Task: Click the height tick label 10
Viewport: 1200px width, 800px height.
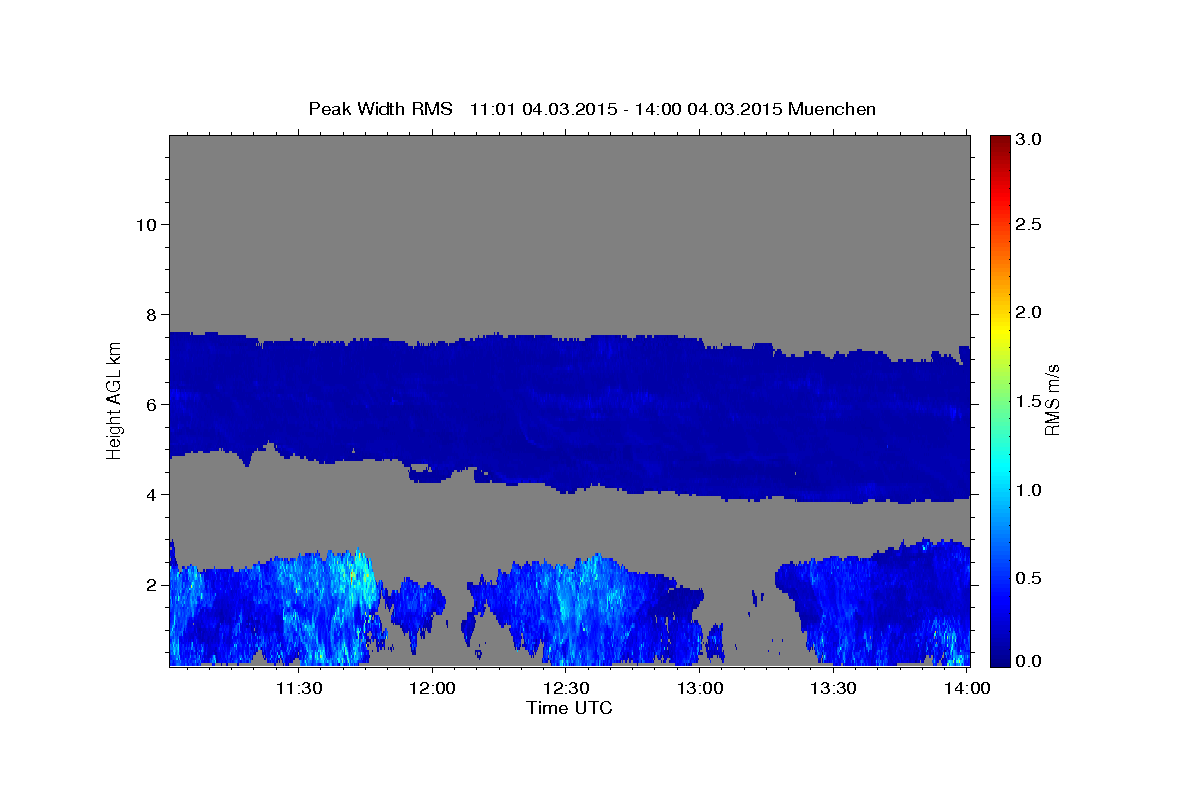Action: coord(146,224)
